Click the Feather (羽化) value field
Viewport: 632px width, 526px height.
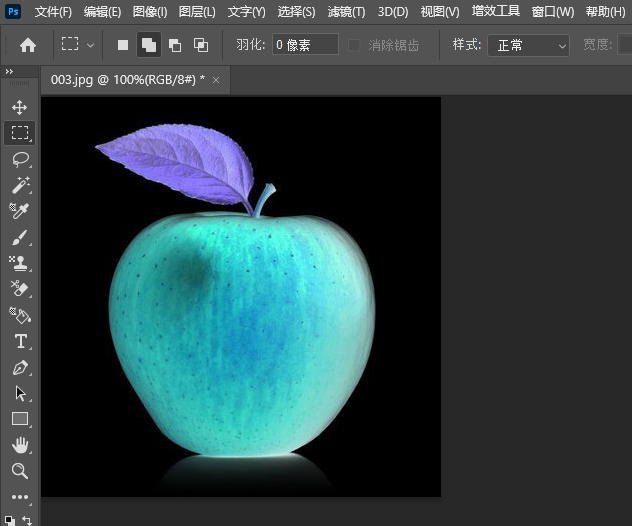pyautogui.click(x=305, y=44)
